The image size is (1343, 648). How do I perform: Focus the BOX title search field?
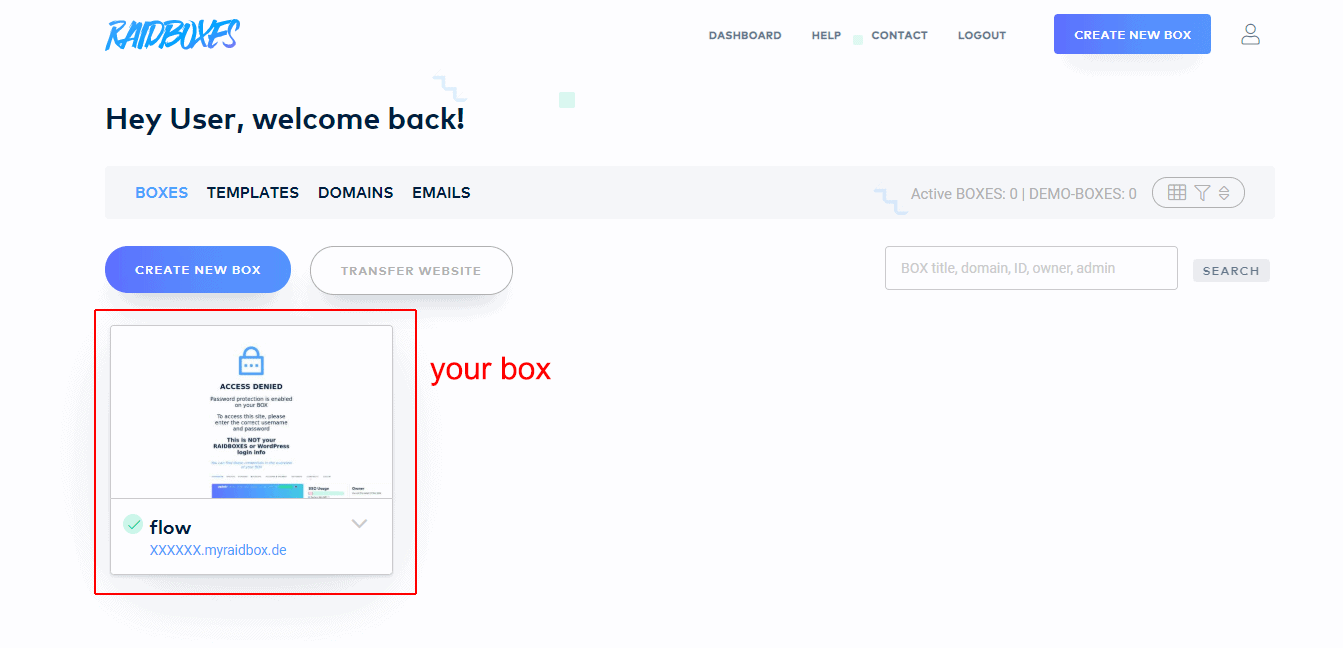point(1031,268)
